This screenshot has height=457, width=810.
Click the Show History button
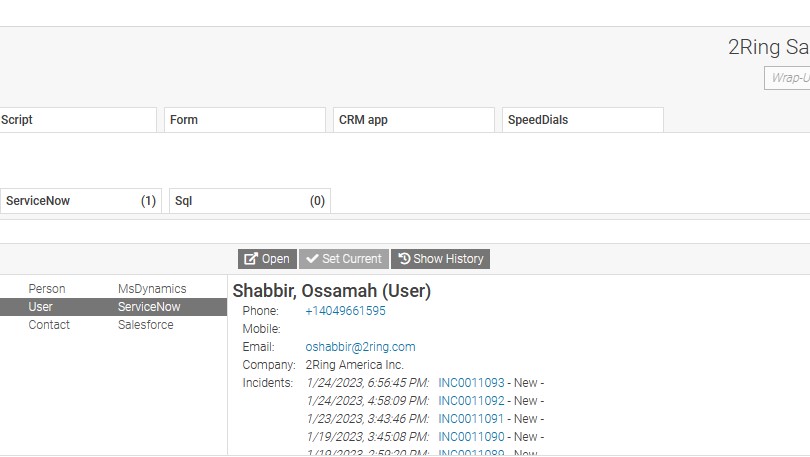[x=441, y=259]
